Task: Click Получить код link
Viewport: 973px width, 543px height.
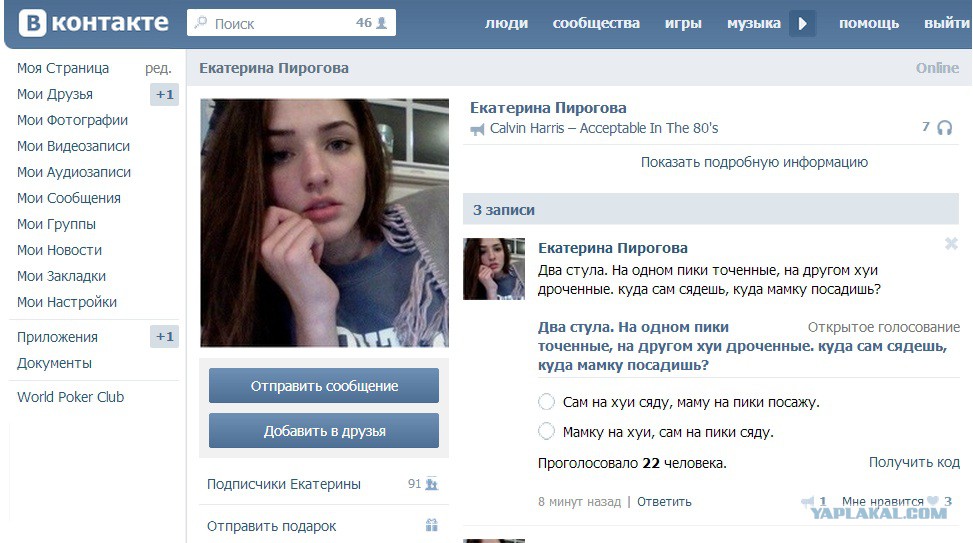Action: (x=914, y=462)
